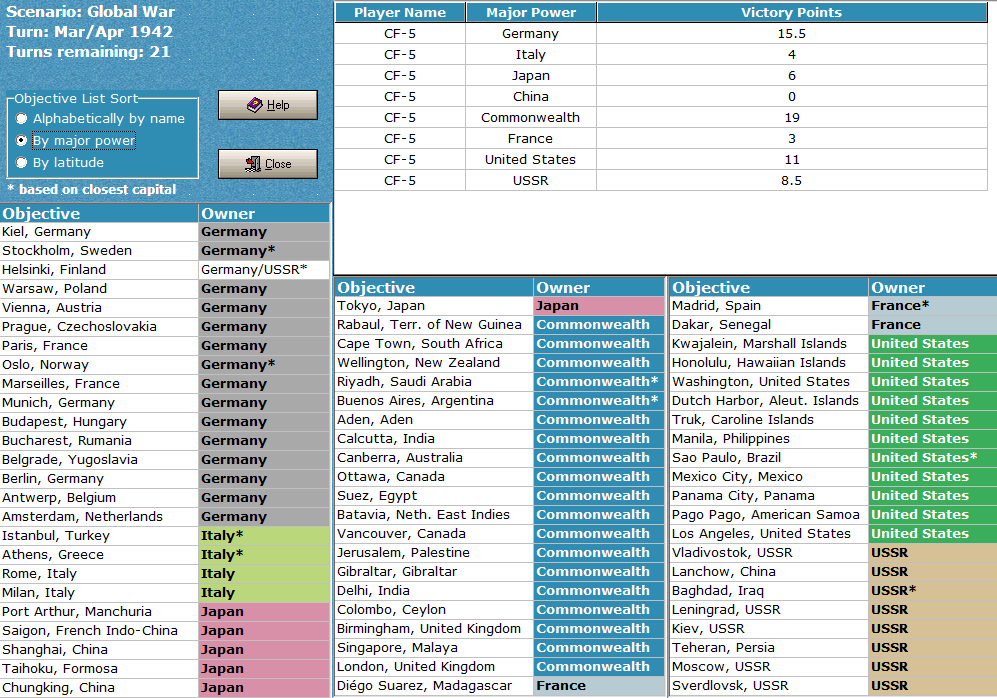Select Alphabetically by name sort option

click(x=101, y=119)
